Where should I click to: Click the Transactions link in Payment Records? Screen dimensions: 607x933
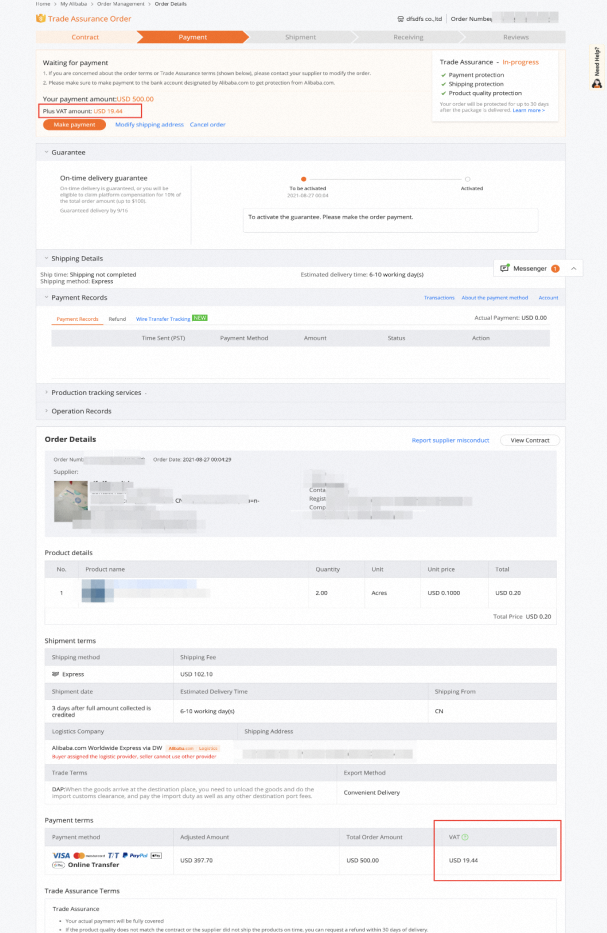tap(439, 298)
